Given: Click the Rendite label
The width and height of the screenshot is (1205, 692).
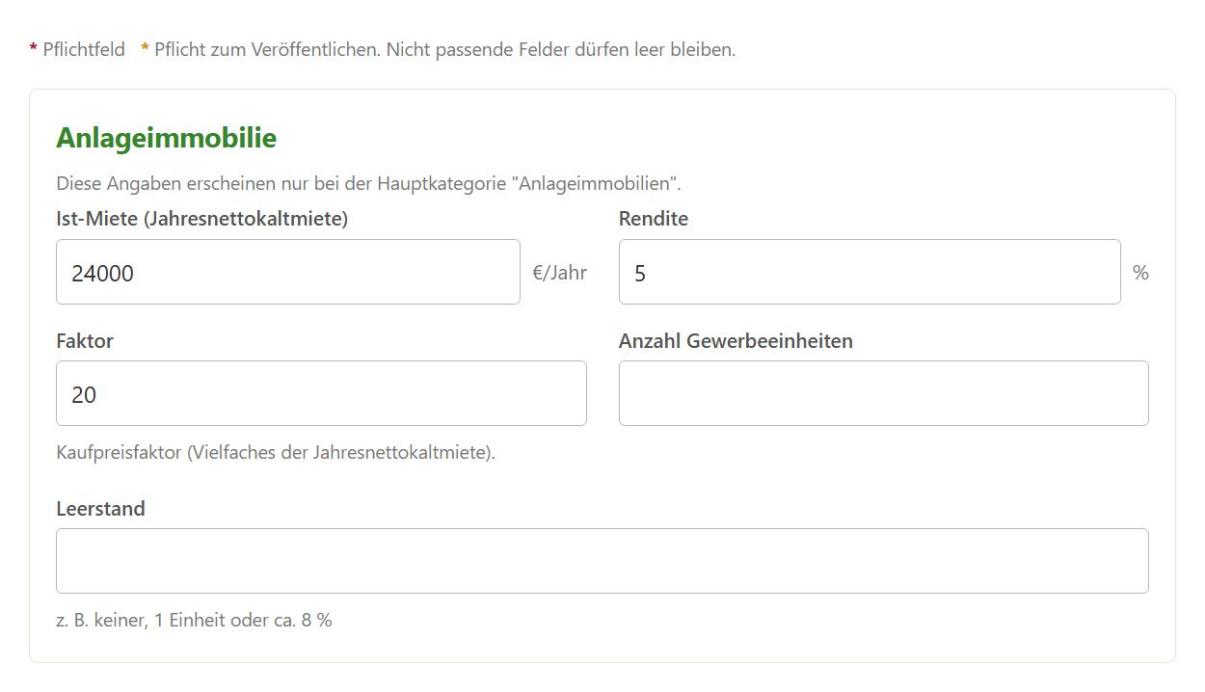Looking at the screenshot, I should click(x=654, y=220).
